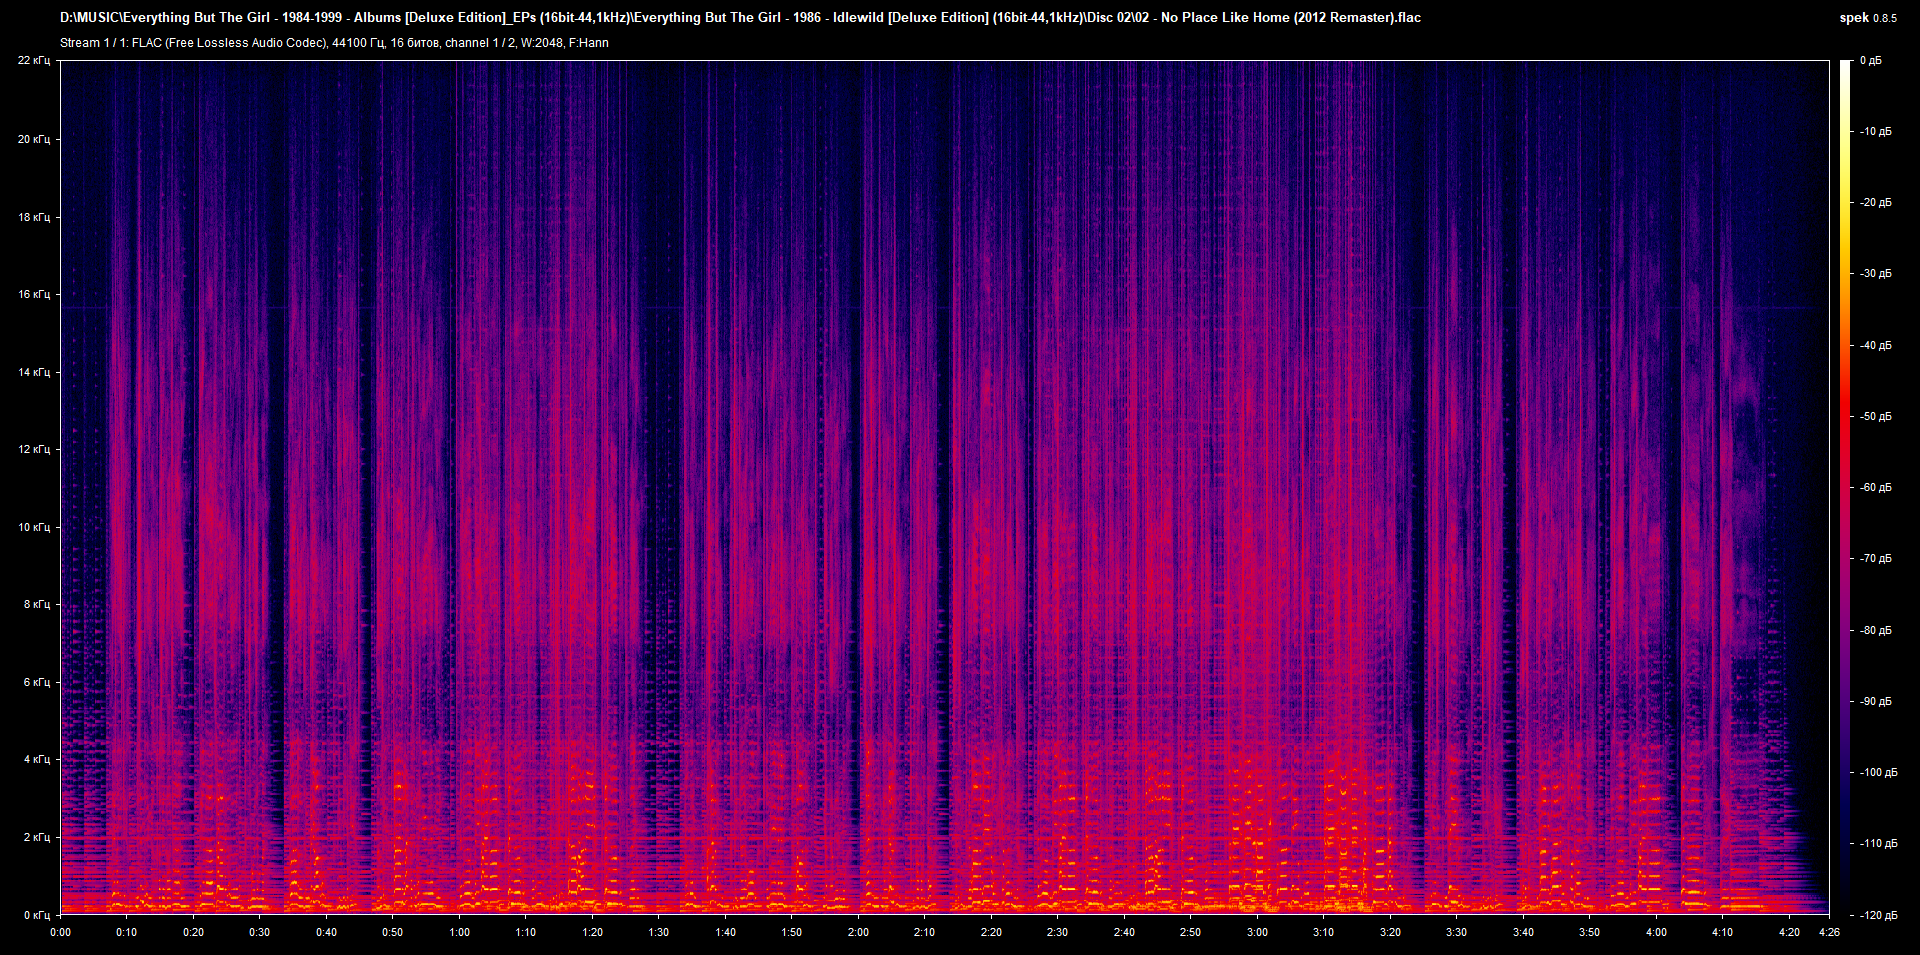Click the -30 dB level scale label
The width and height of the screenshot is (1920, 955).
[1875, 274]
